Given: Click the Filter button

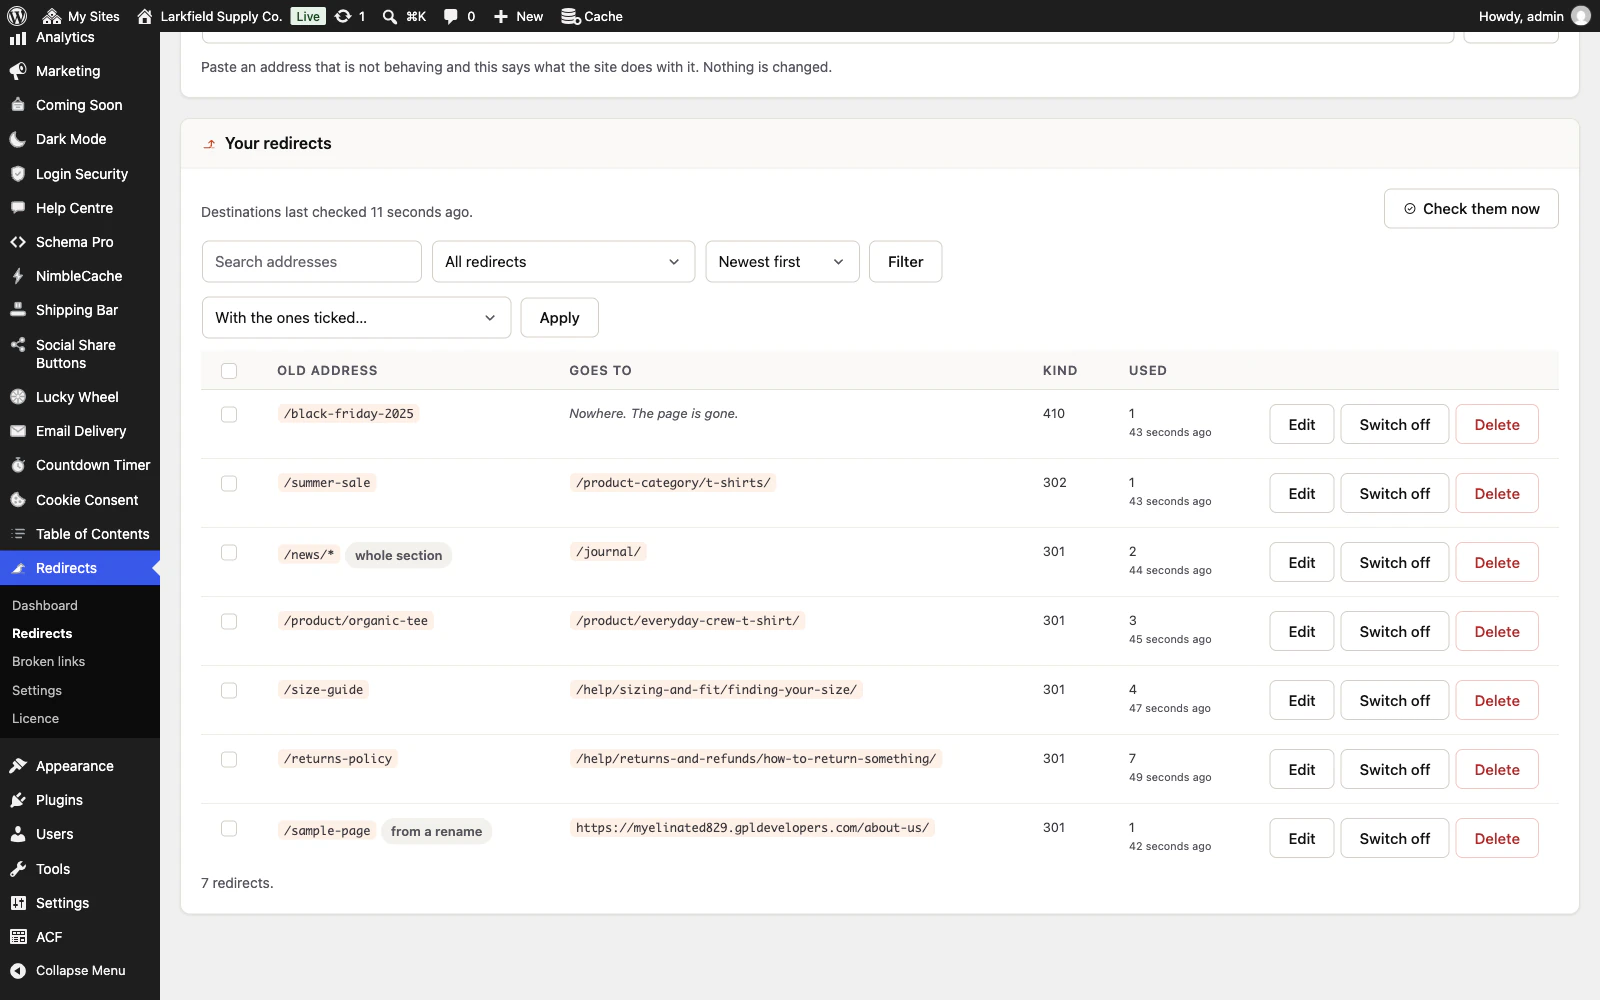Looking at the screenshot, I should (905, 262).
